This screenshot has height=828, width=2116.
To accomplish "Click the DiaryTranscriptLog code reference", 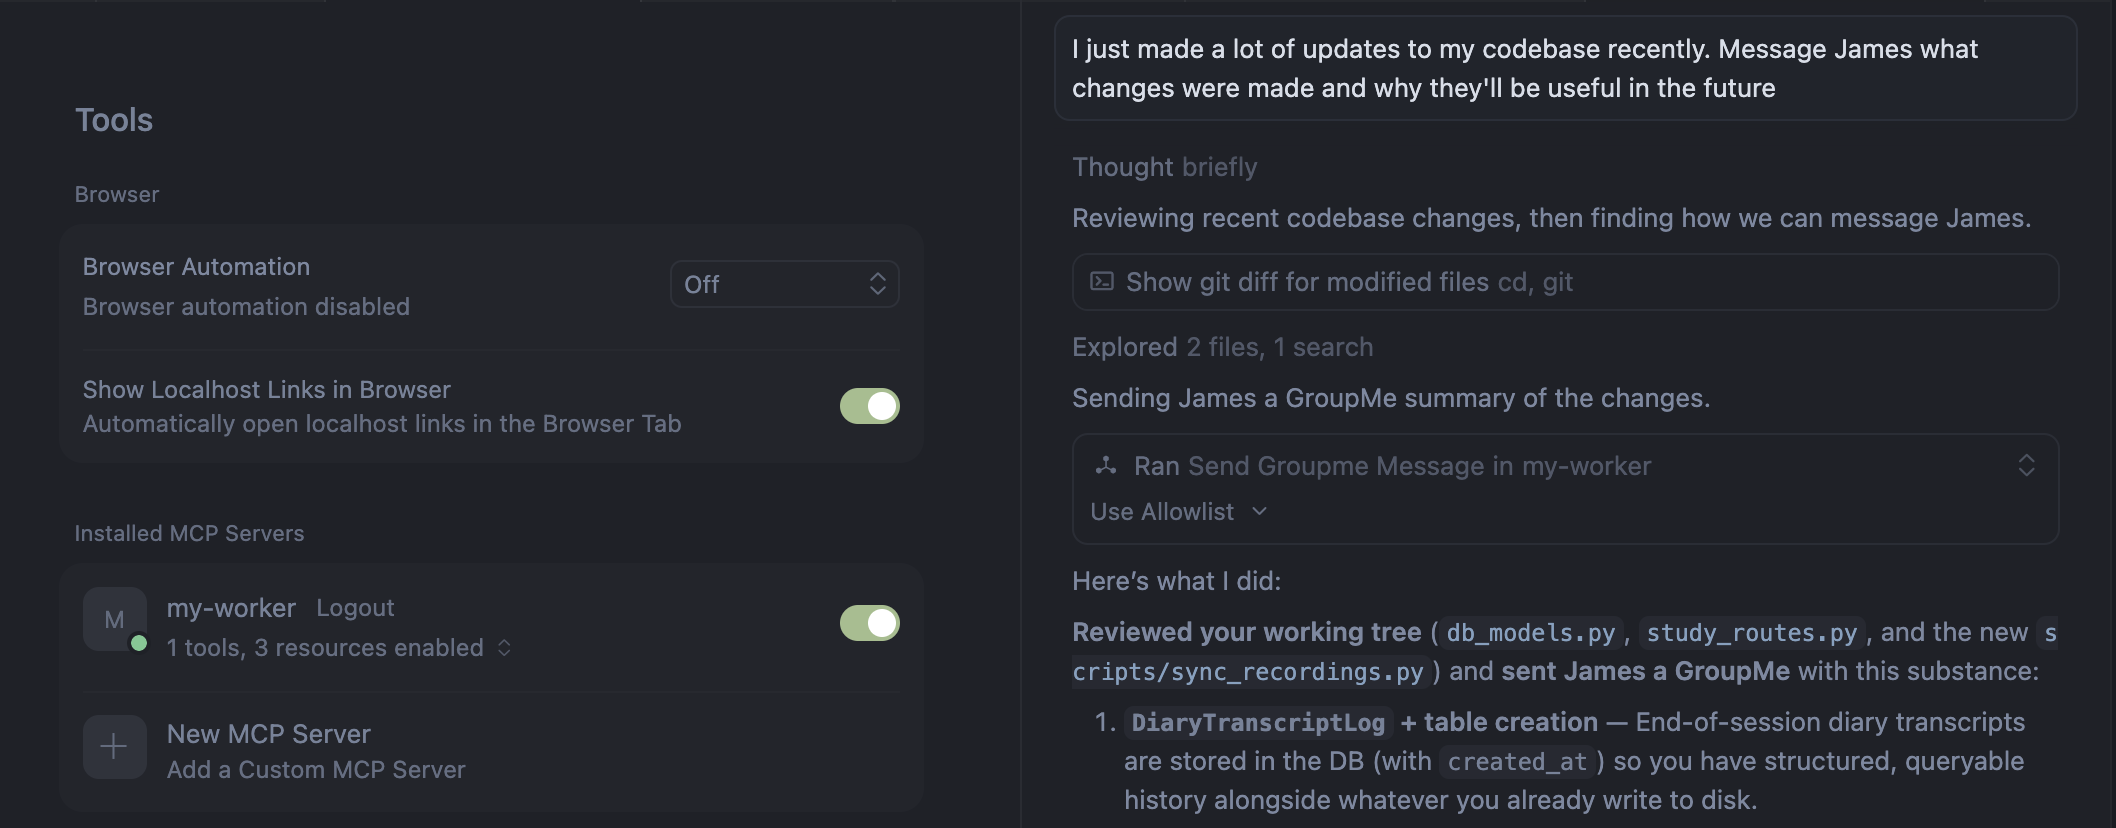I will click(1258, 722).
